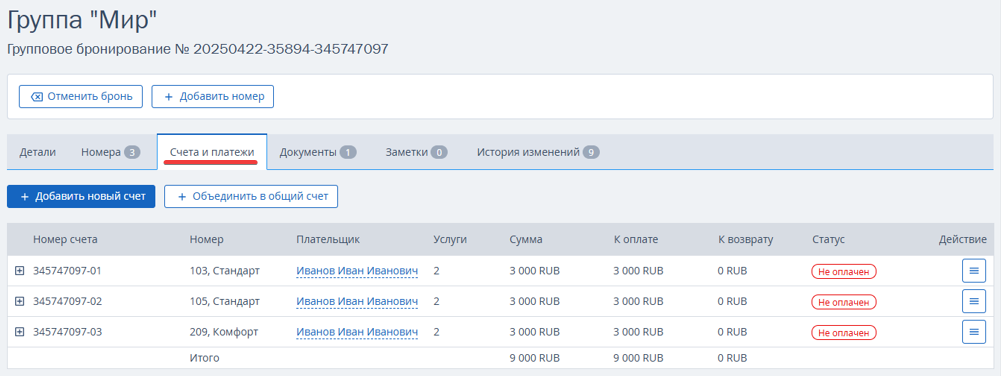Expand invoice row 345747097-01
1001x376 pixels.
(x=19, y=271)
